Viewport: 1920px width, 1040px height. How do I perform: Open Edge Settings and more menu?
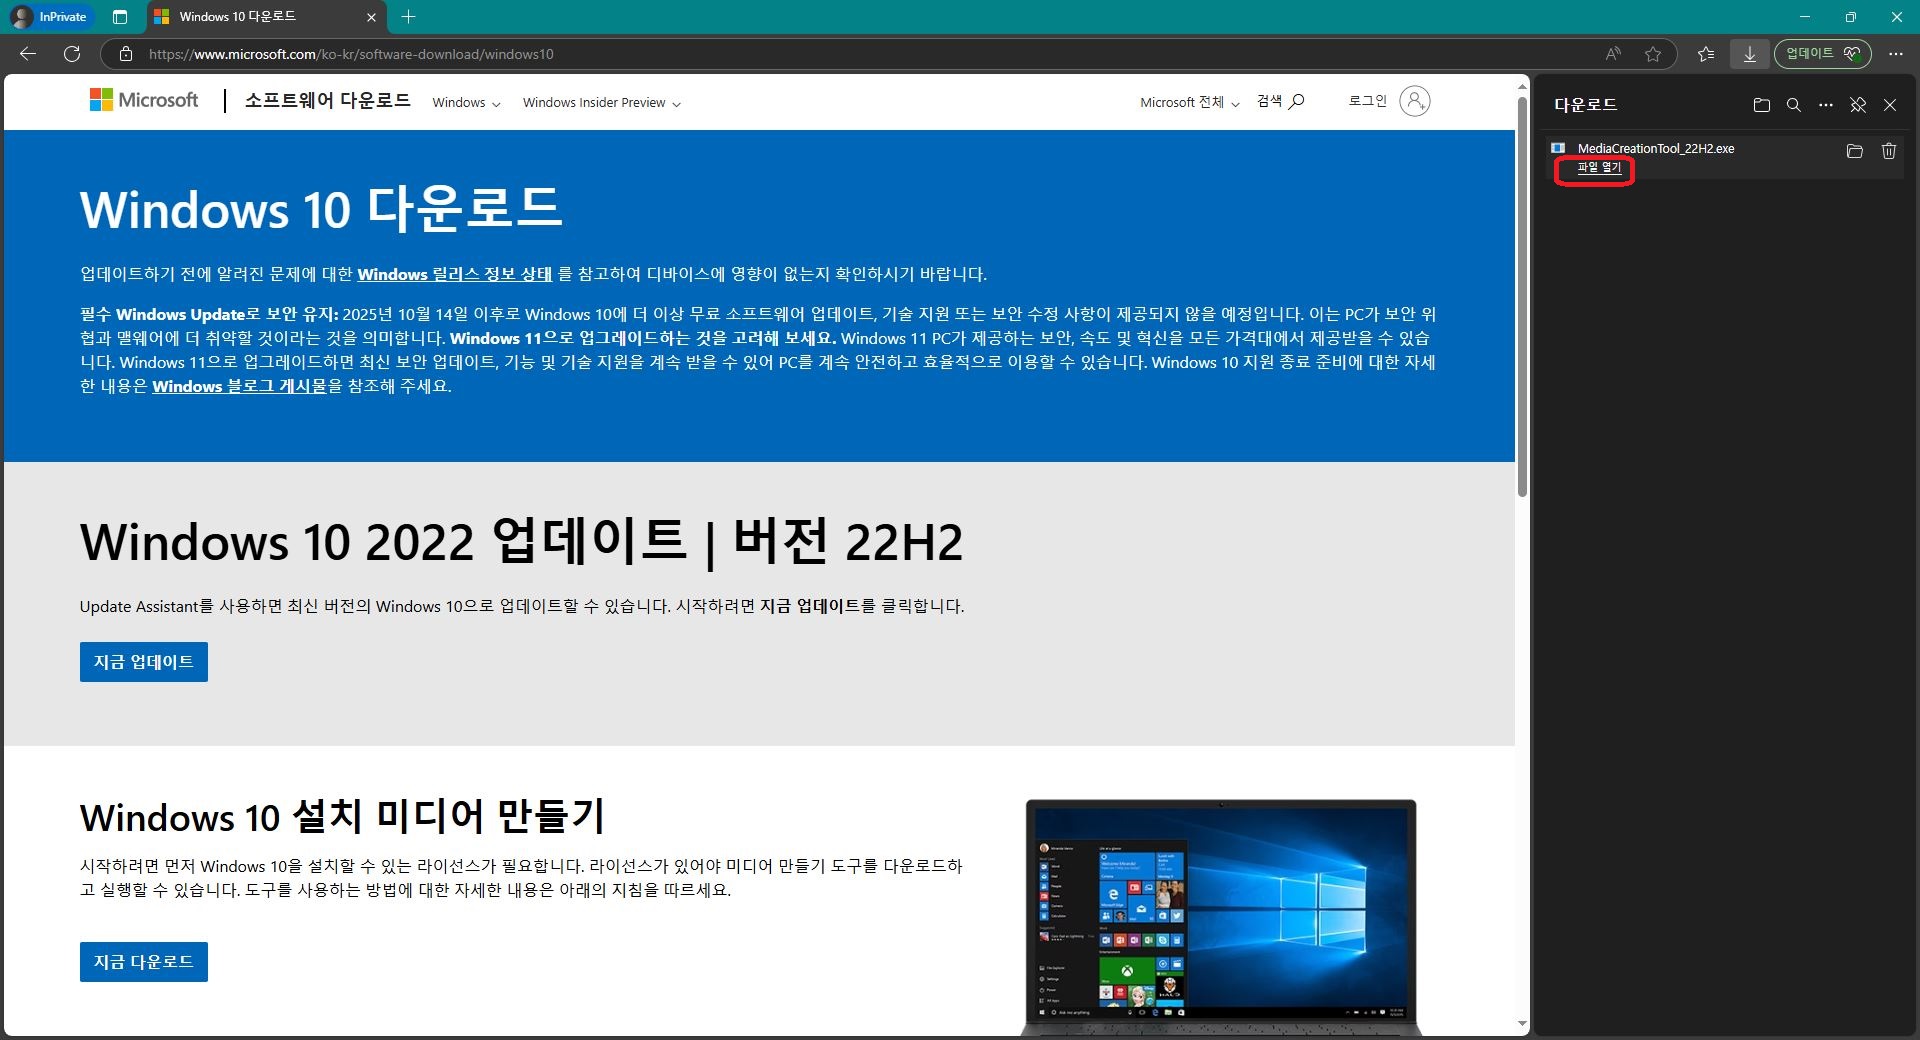1896,54
